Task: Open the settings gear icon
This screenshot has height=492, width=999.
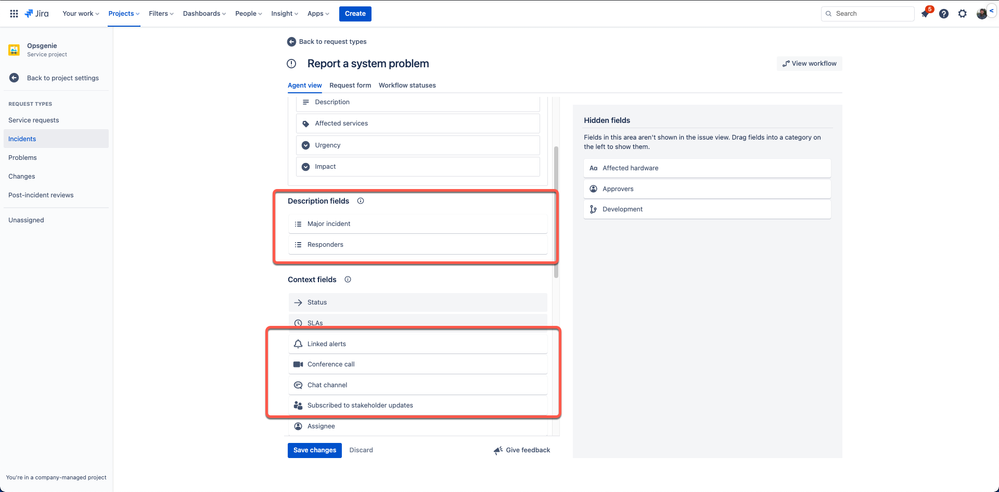Action: coord(962,13)
